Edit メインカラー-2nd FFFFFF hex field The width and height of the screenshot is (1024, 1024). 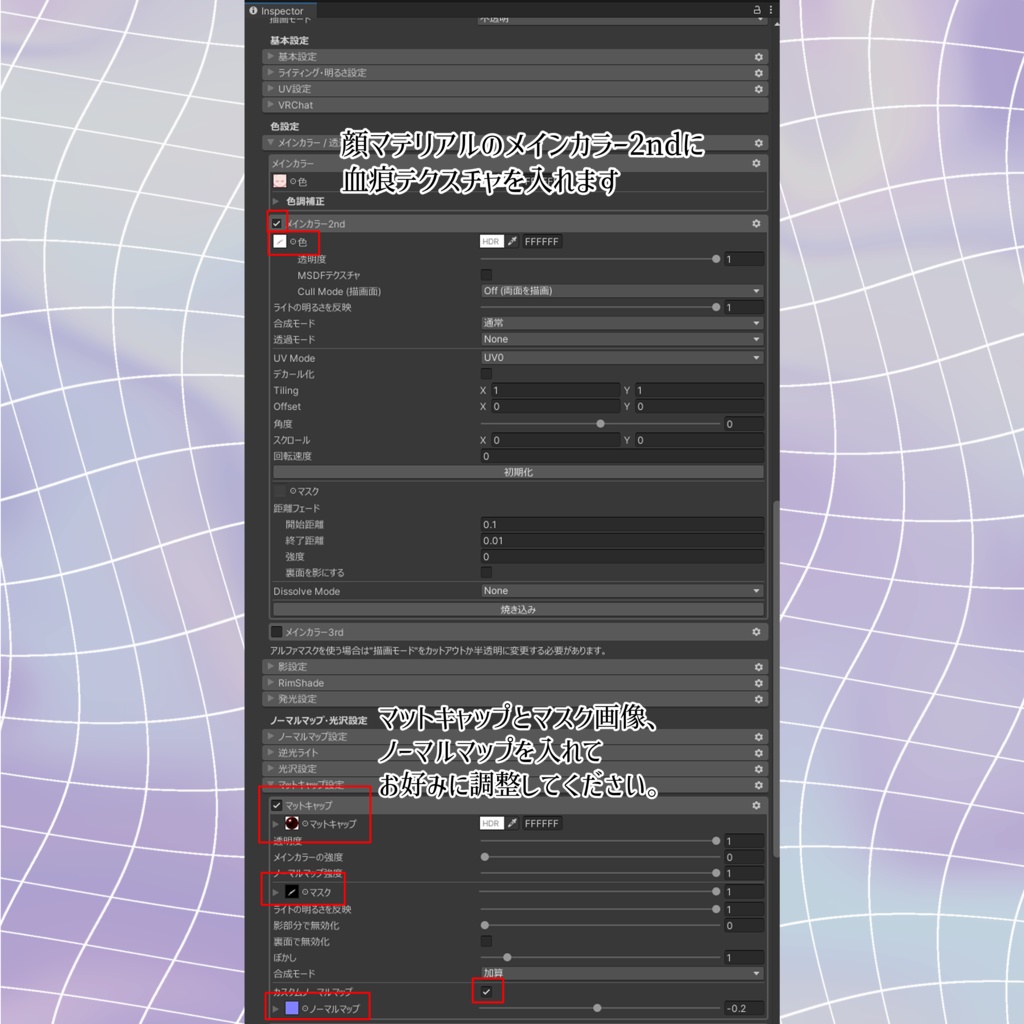coord(542,242)
